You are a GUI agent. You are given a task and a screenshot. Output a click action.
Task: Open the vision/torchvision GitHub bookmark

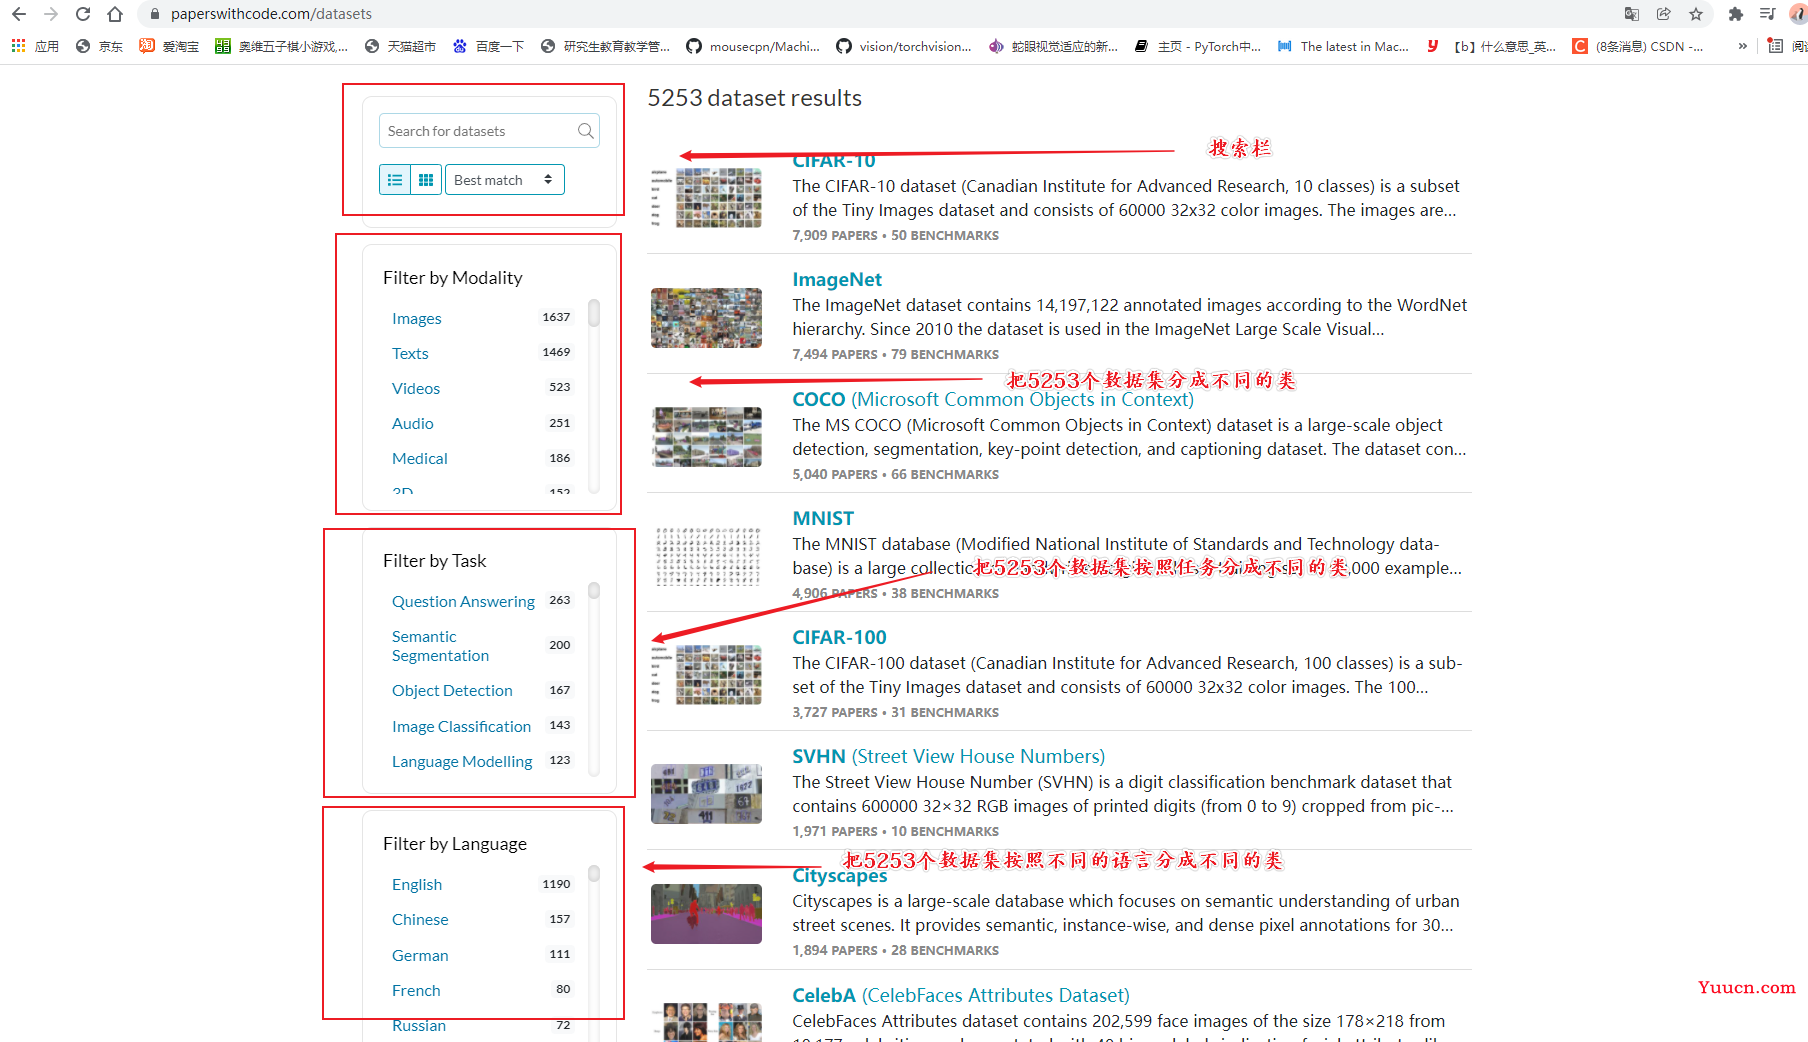click(x=904, y=46)
